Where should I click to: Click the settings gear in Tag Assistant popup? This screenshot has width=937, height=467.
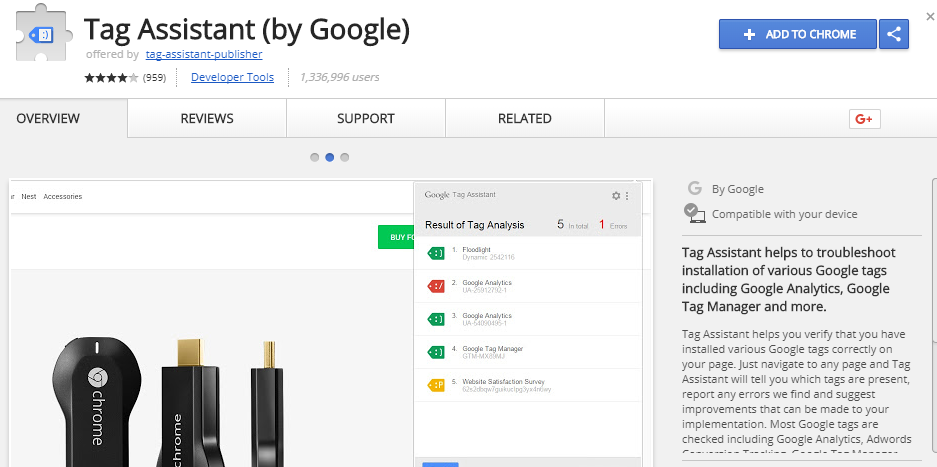(x=616, y=196)
